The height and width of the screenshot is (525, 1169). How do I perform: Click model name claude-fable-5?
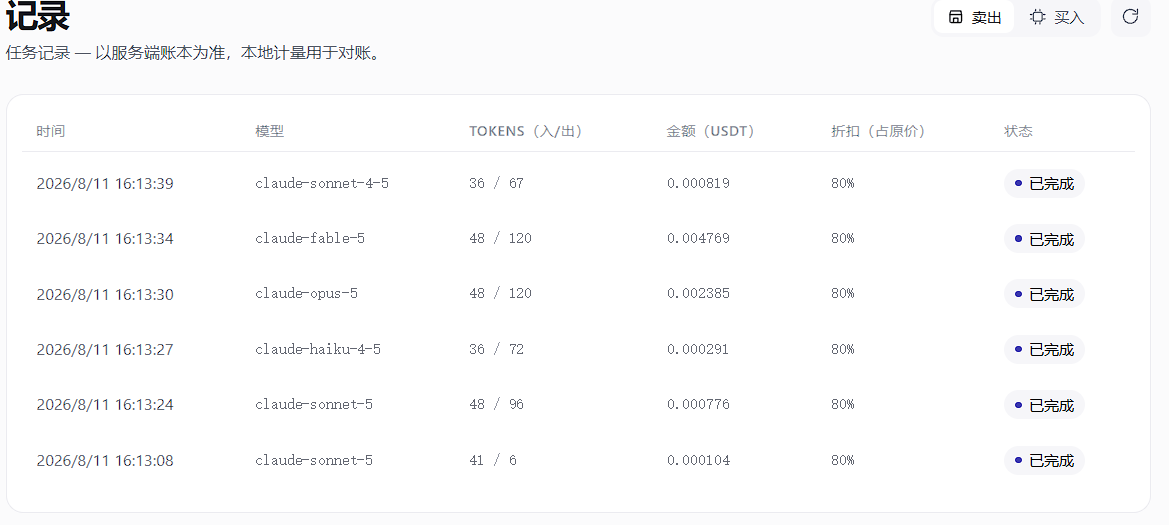tap(310, 239)
